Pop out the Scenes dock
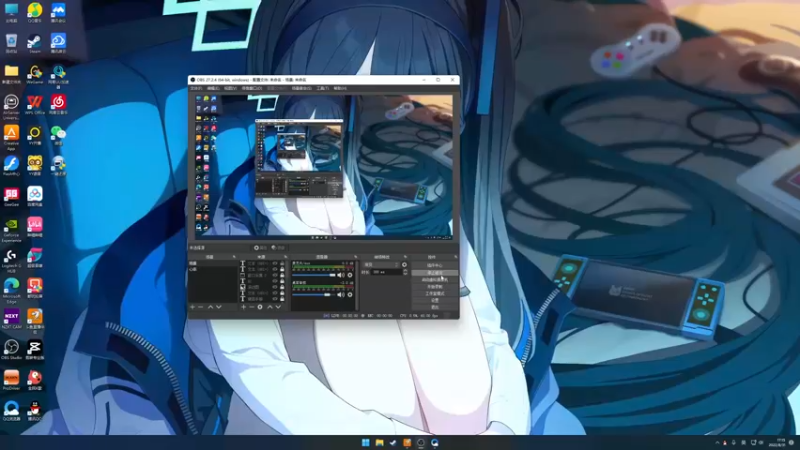The width and height of the screenshot is (800, 450). pos(234,257)
